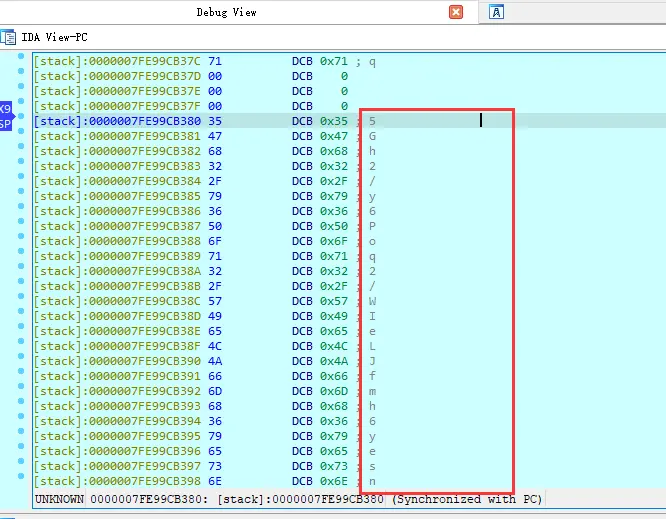666x519 pixels.
Task: Select stack address 0000007FE99CB387
Action: [x=117, y=226]
